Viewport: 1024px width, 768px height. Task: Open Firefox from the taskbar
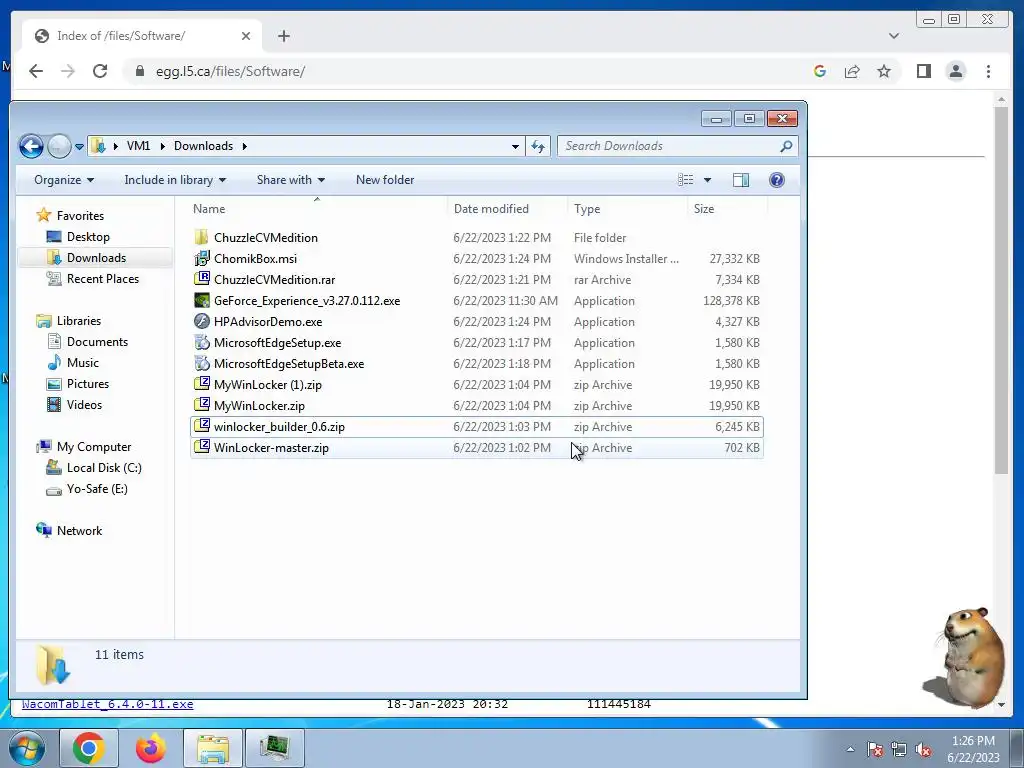pos(150,748)
